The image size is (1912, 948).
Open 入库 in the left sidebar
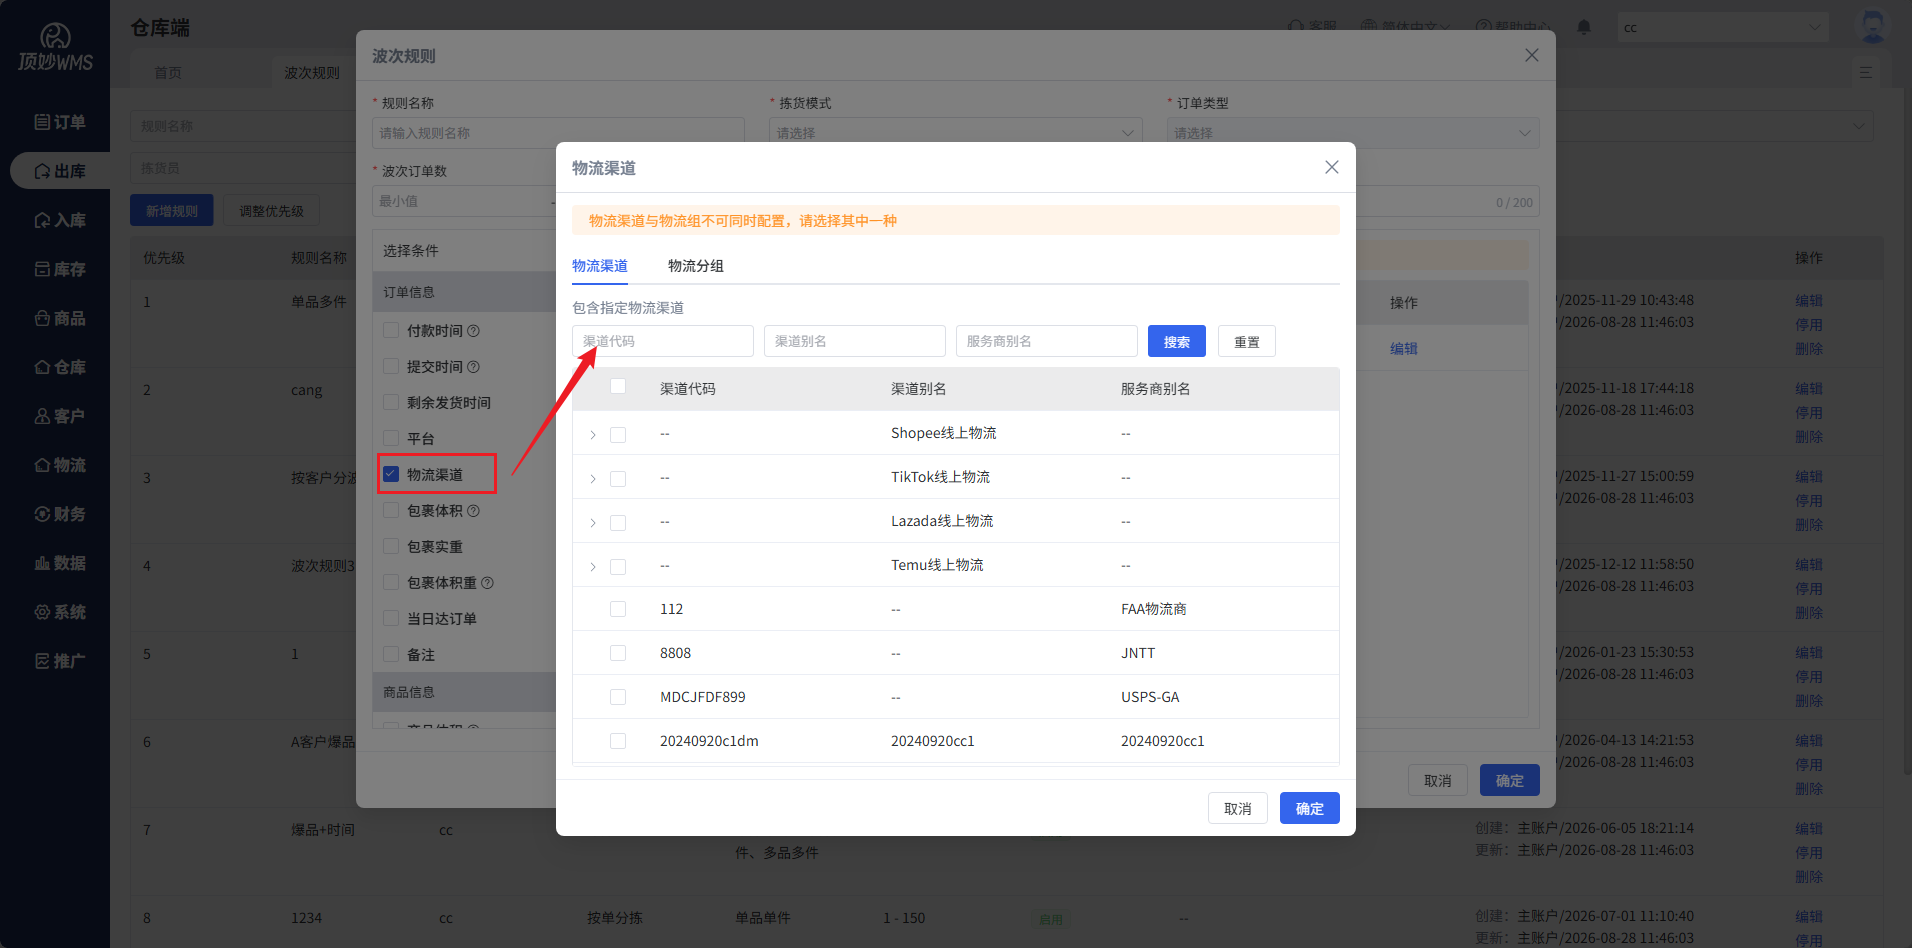60,220
